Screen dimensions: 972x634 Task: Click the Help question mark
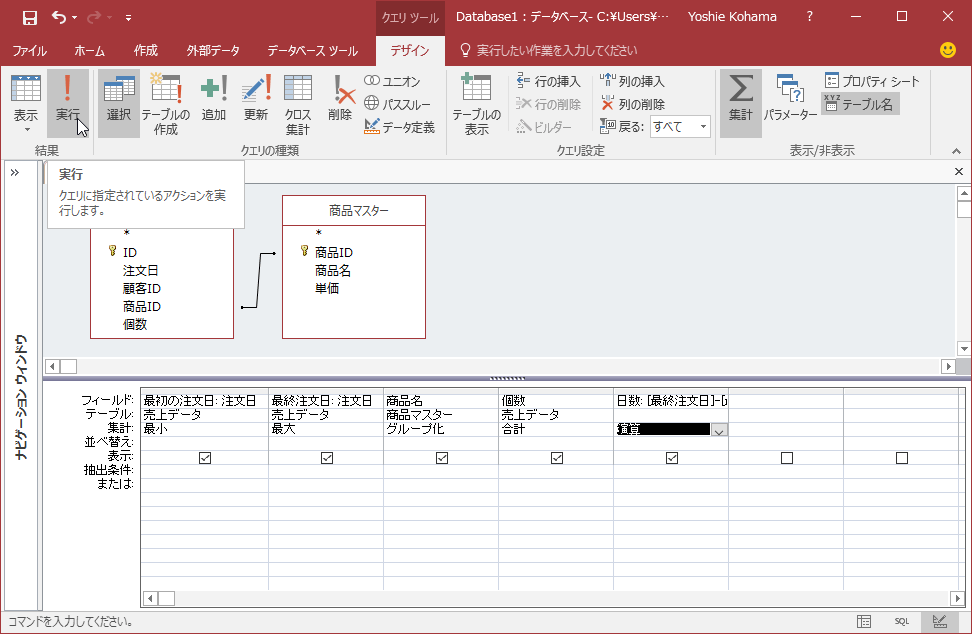click(810, 17)
